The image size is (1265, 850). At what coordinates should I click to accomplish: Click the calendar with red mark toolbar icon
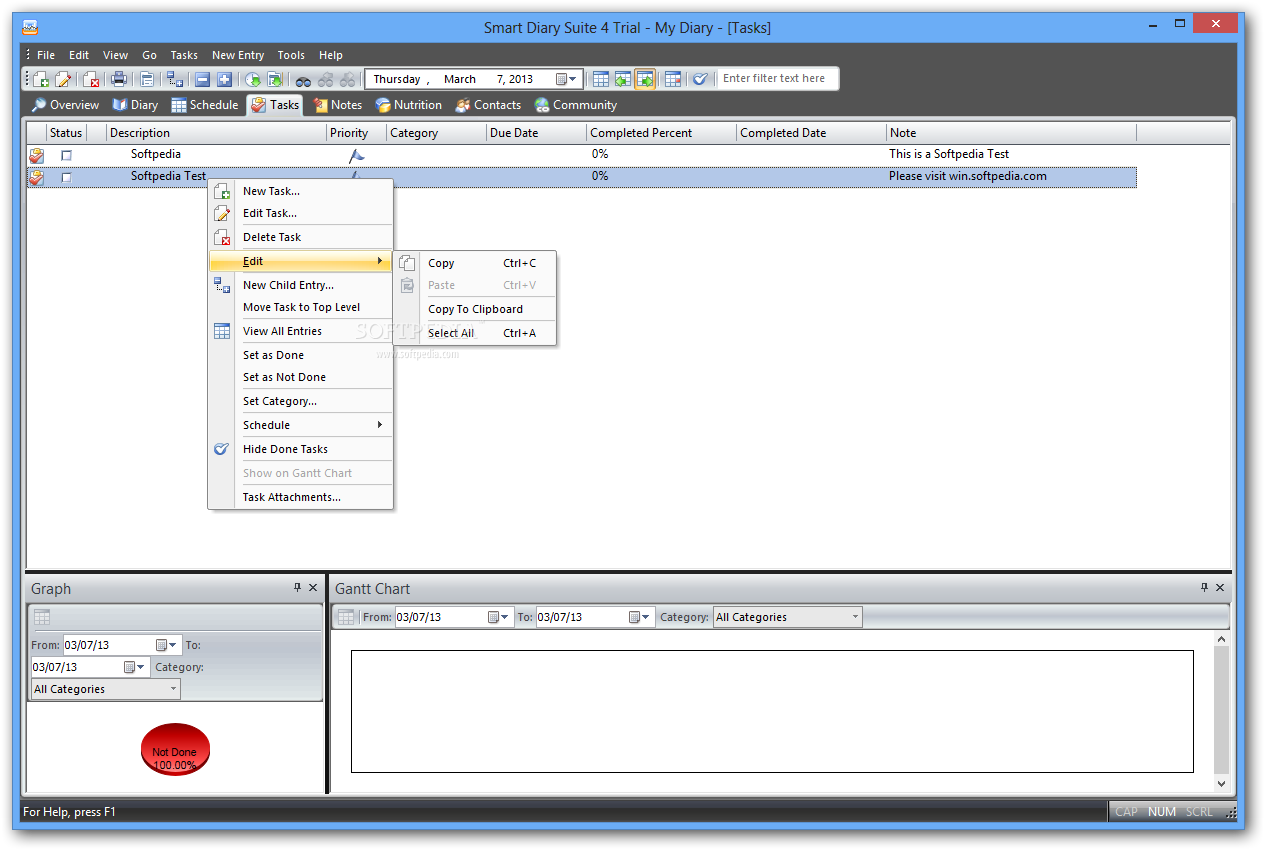(x=673, y=79)
